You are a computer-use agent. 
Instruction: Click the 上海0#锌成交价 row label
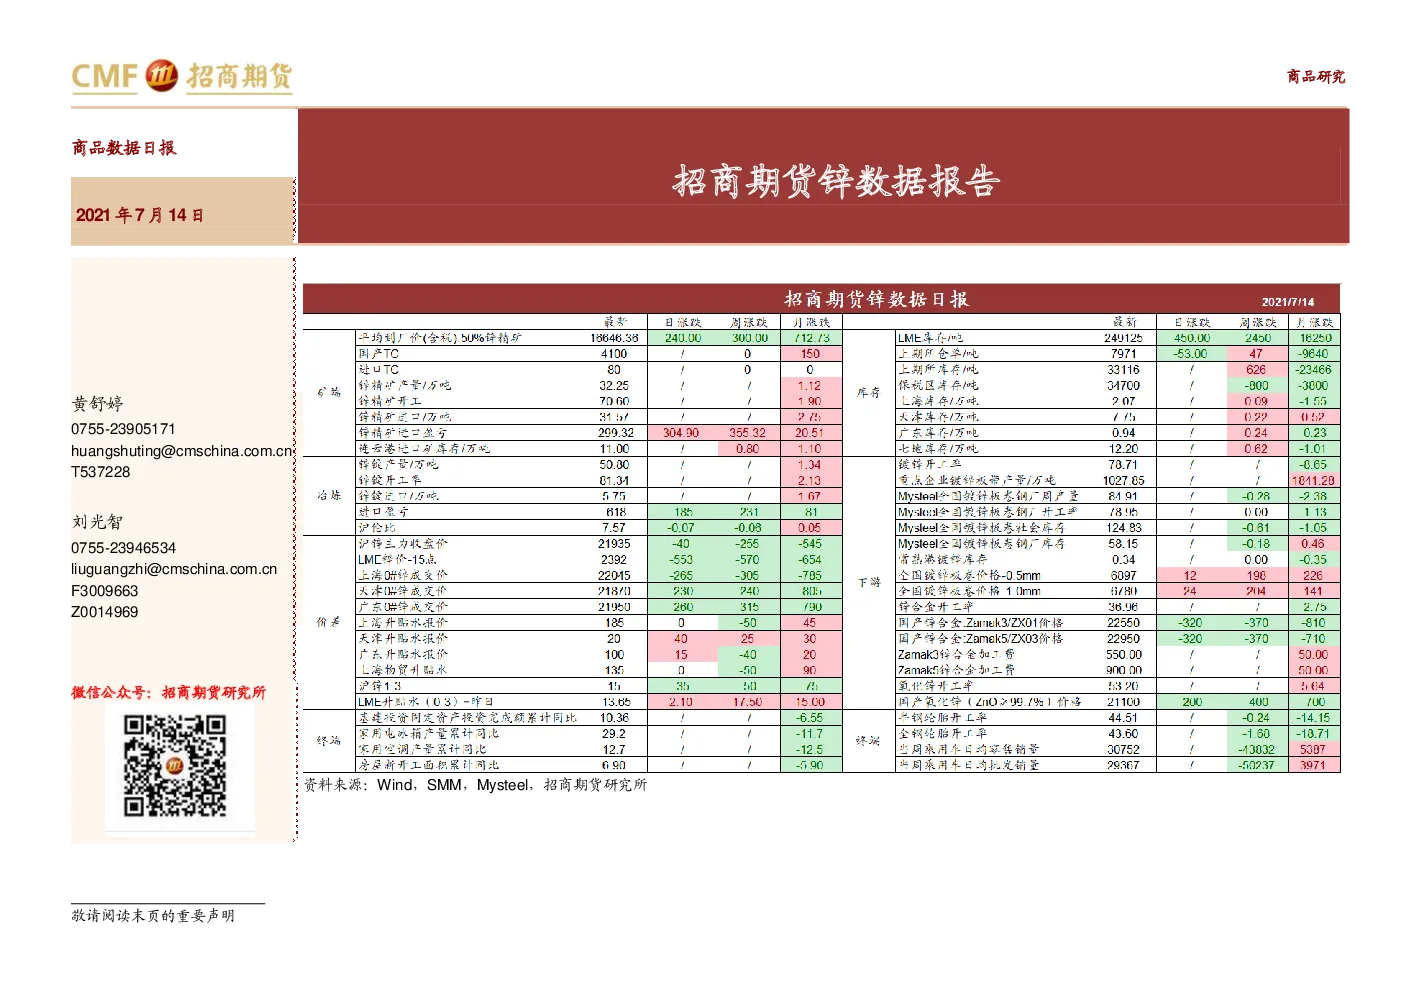point(403,575)
